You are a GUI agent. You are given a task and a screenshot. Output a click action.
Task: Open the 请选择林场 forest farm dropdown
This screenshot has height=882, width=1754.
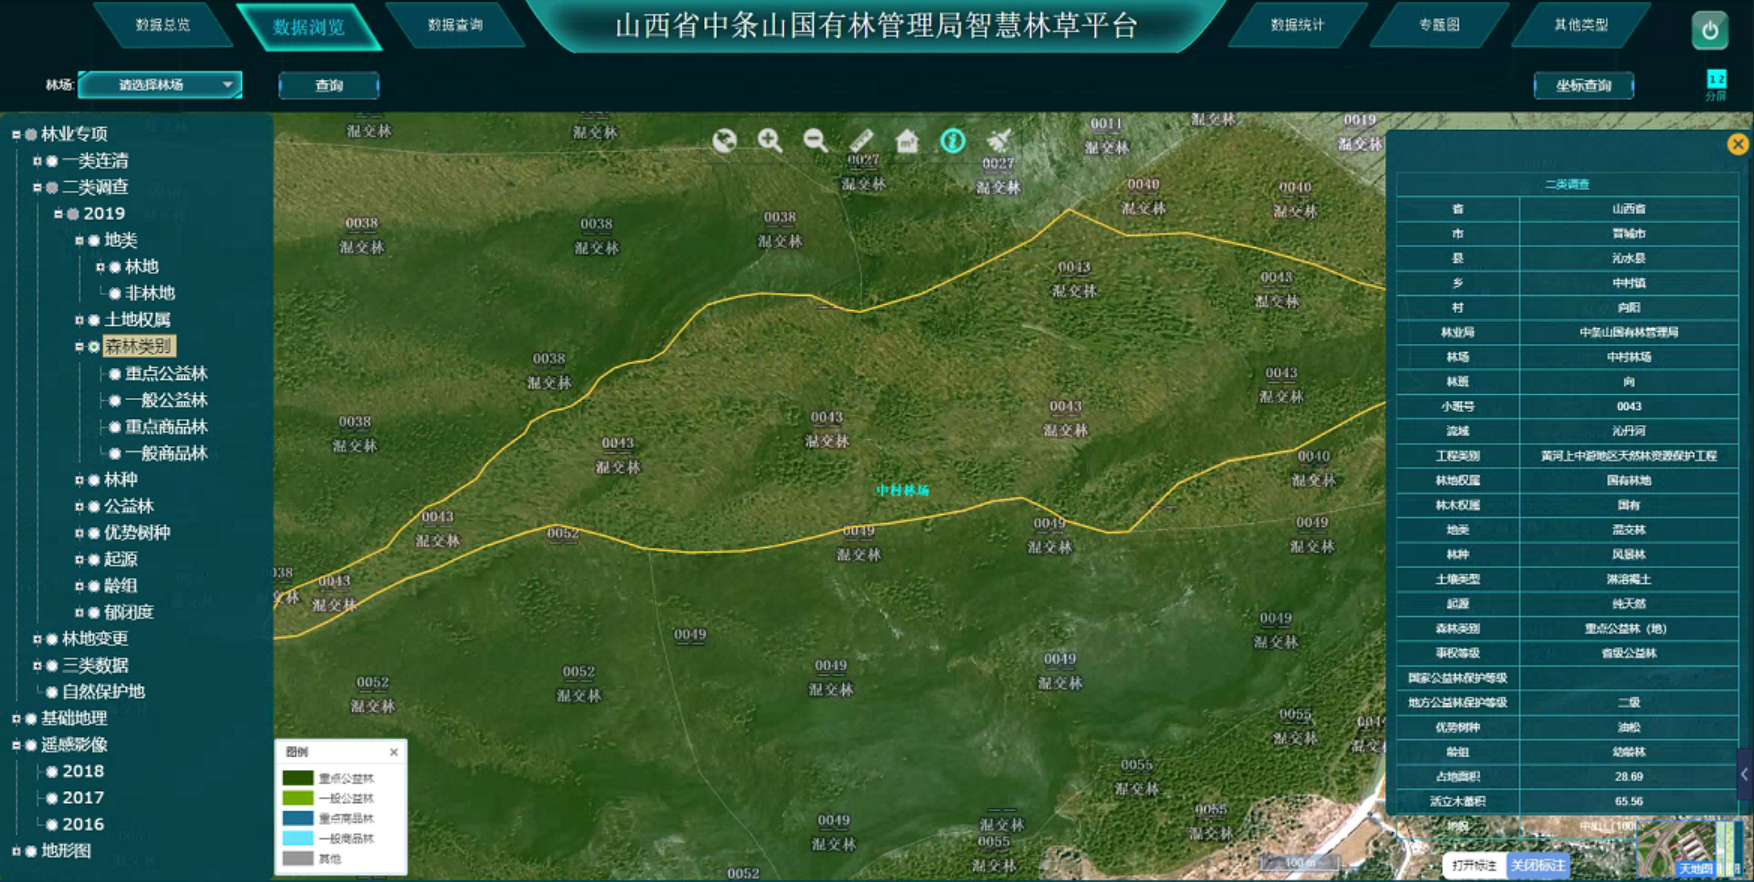[161, 85]
